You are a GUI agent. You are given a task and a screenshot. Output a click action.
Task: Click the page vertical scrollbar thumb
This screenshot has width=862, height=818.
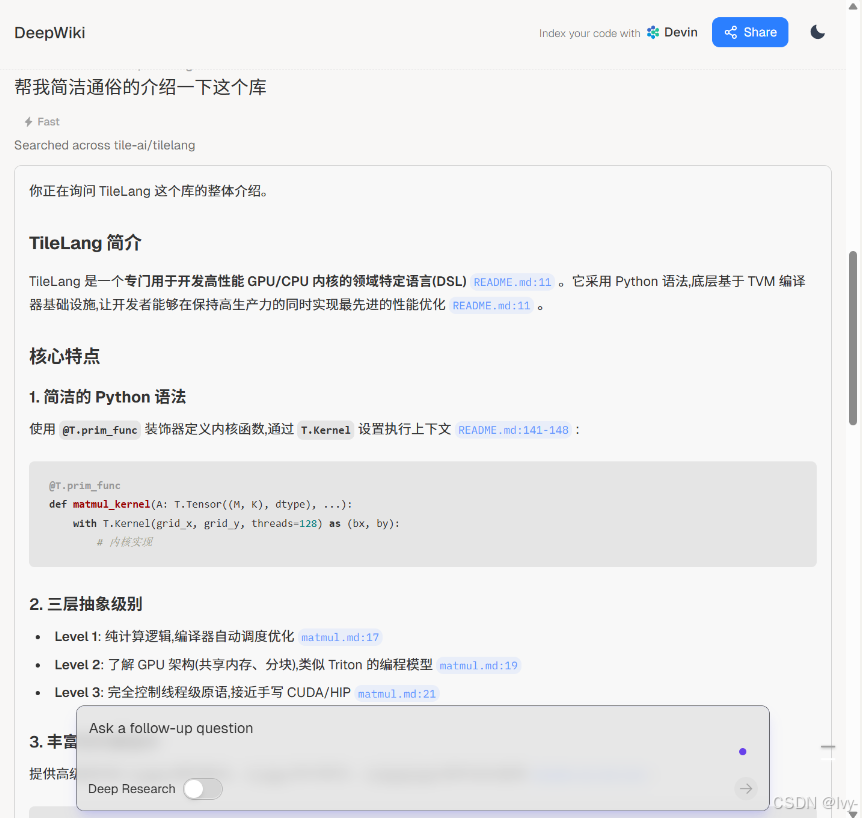coord(853,338)
